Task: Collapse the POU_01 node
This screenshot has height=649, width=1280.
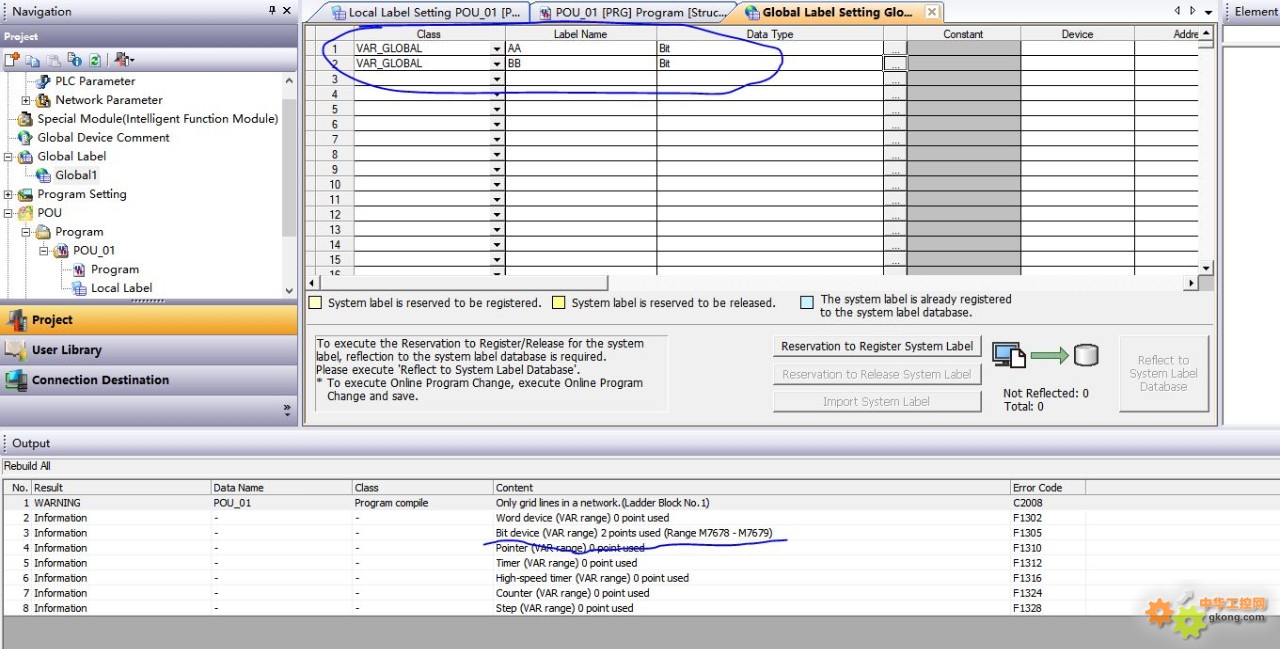Action: pyautogui.click(x=44, y=251)
